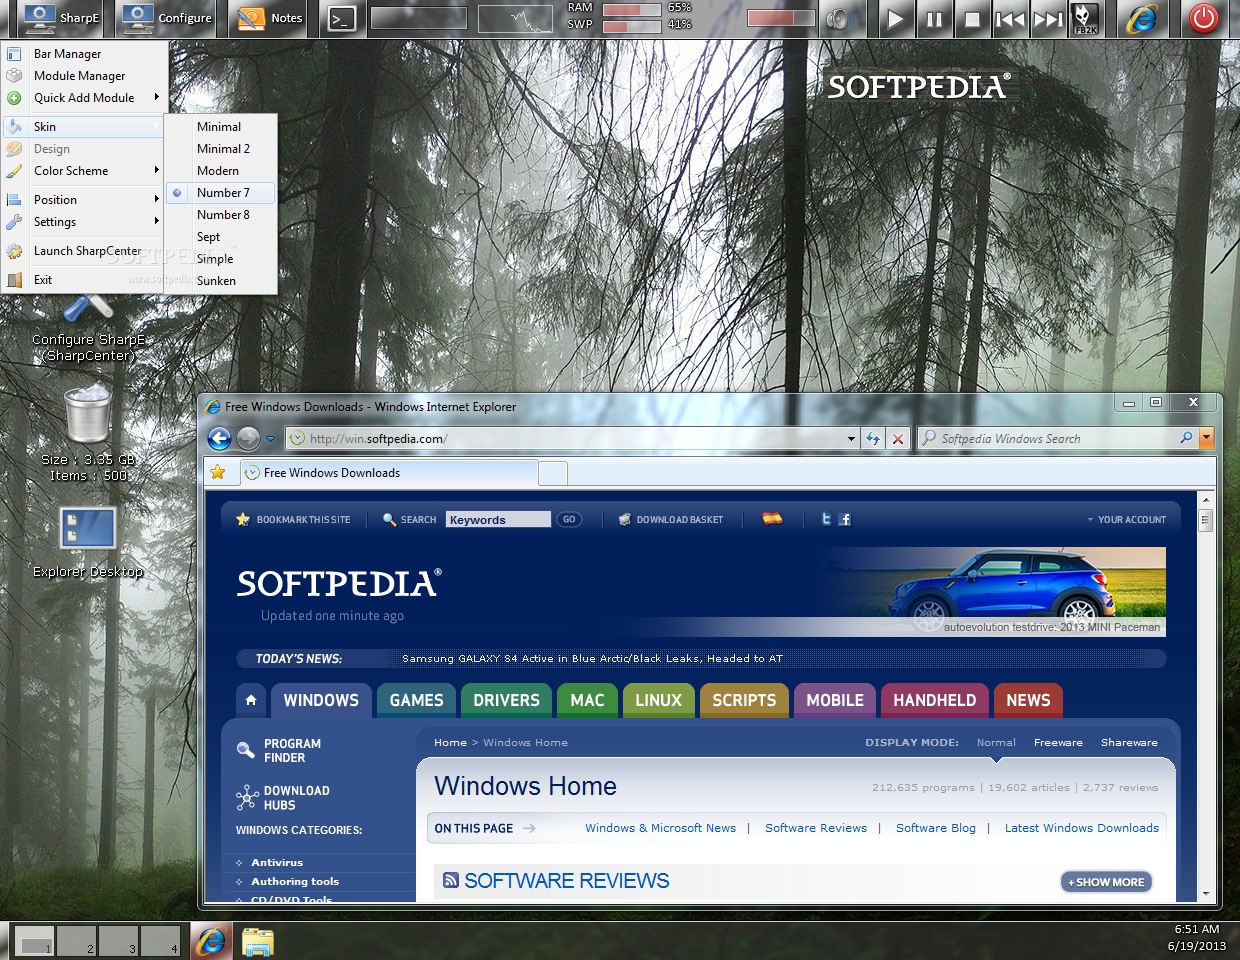Expand the Settings submenu

tap(85, 222)
